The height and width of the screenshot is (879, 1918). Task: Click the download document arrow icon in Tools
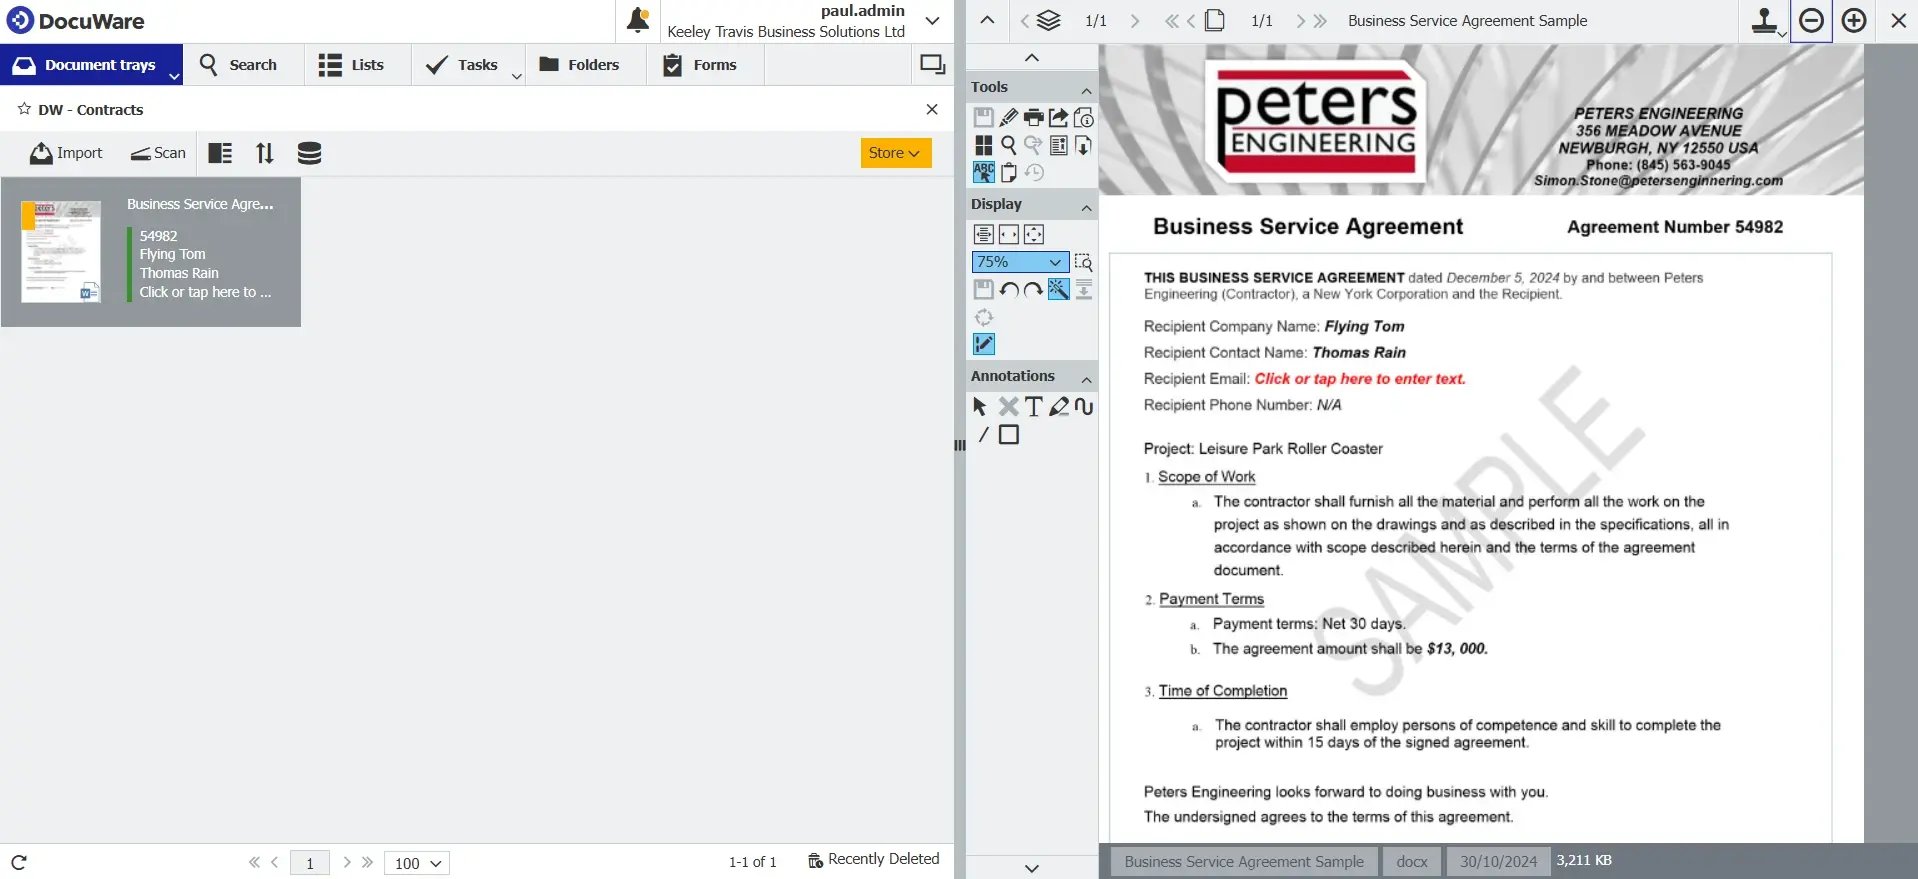tap(1083, 145)
